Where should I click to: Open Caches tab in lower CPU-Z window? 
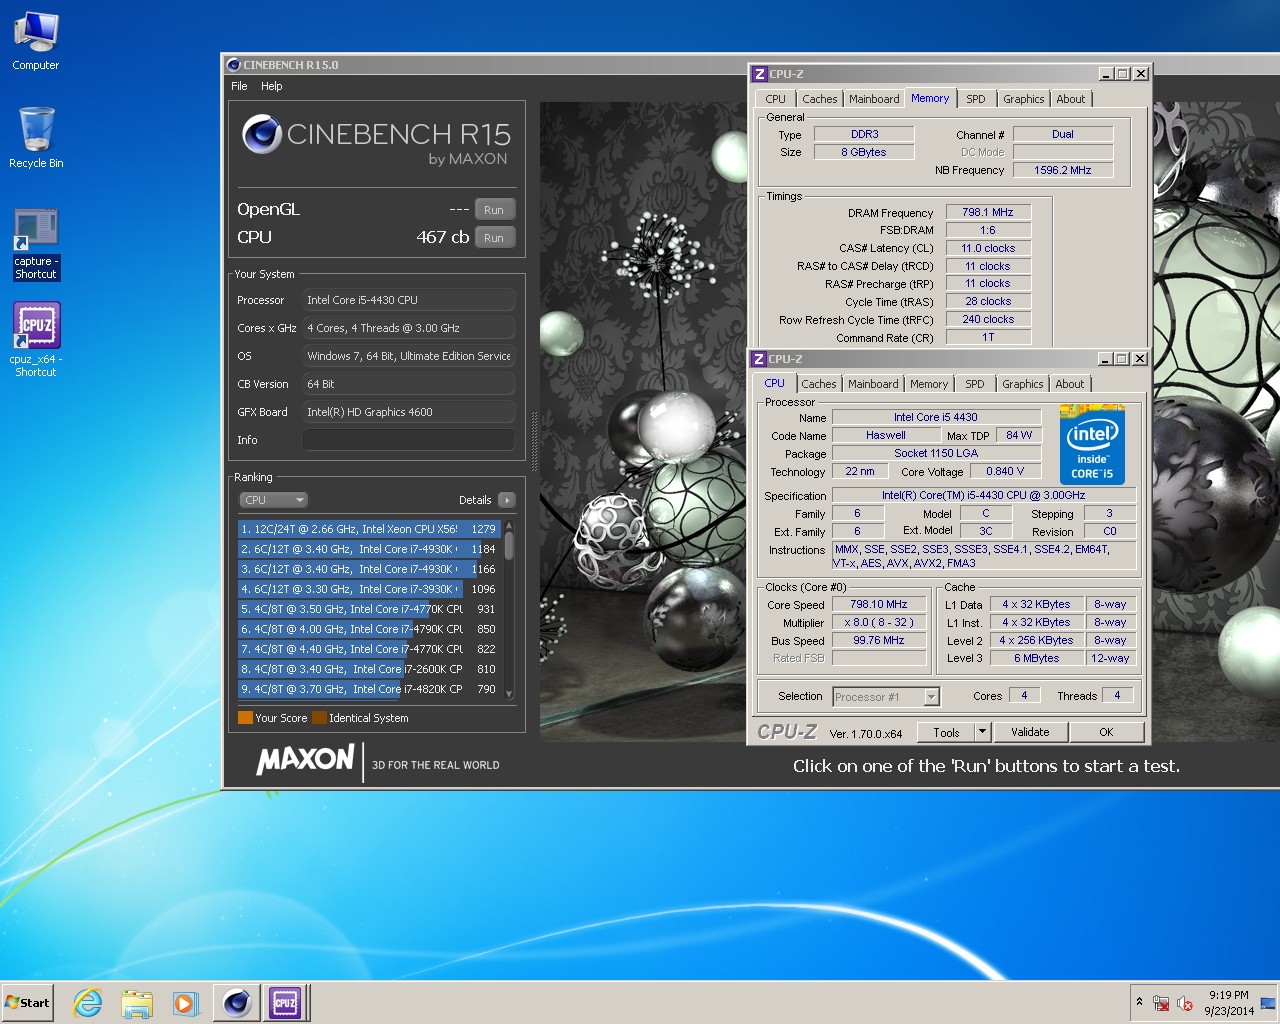pos(819,384)
